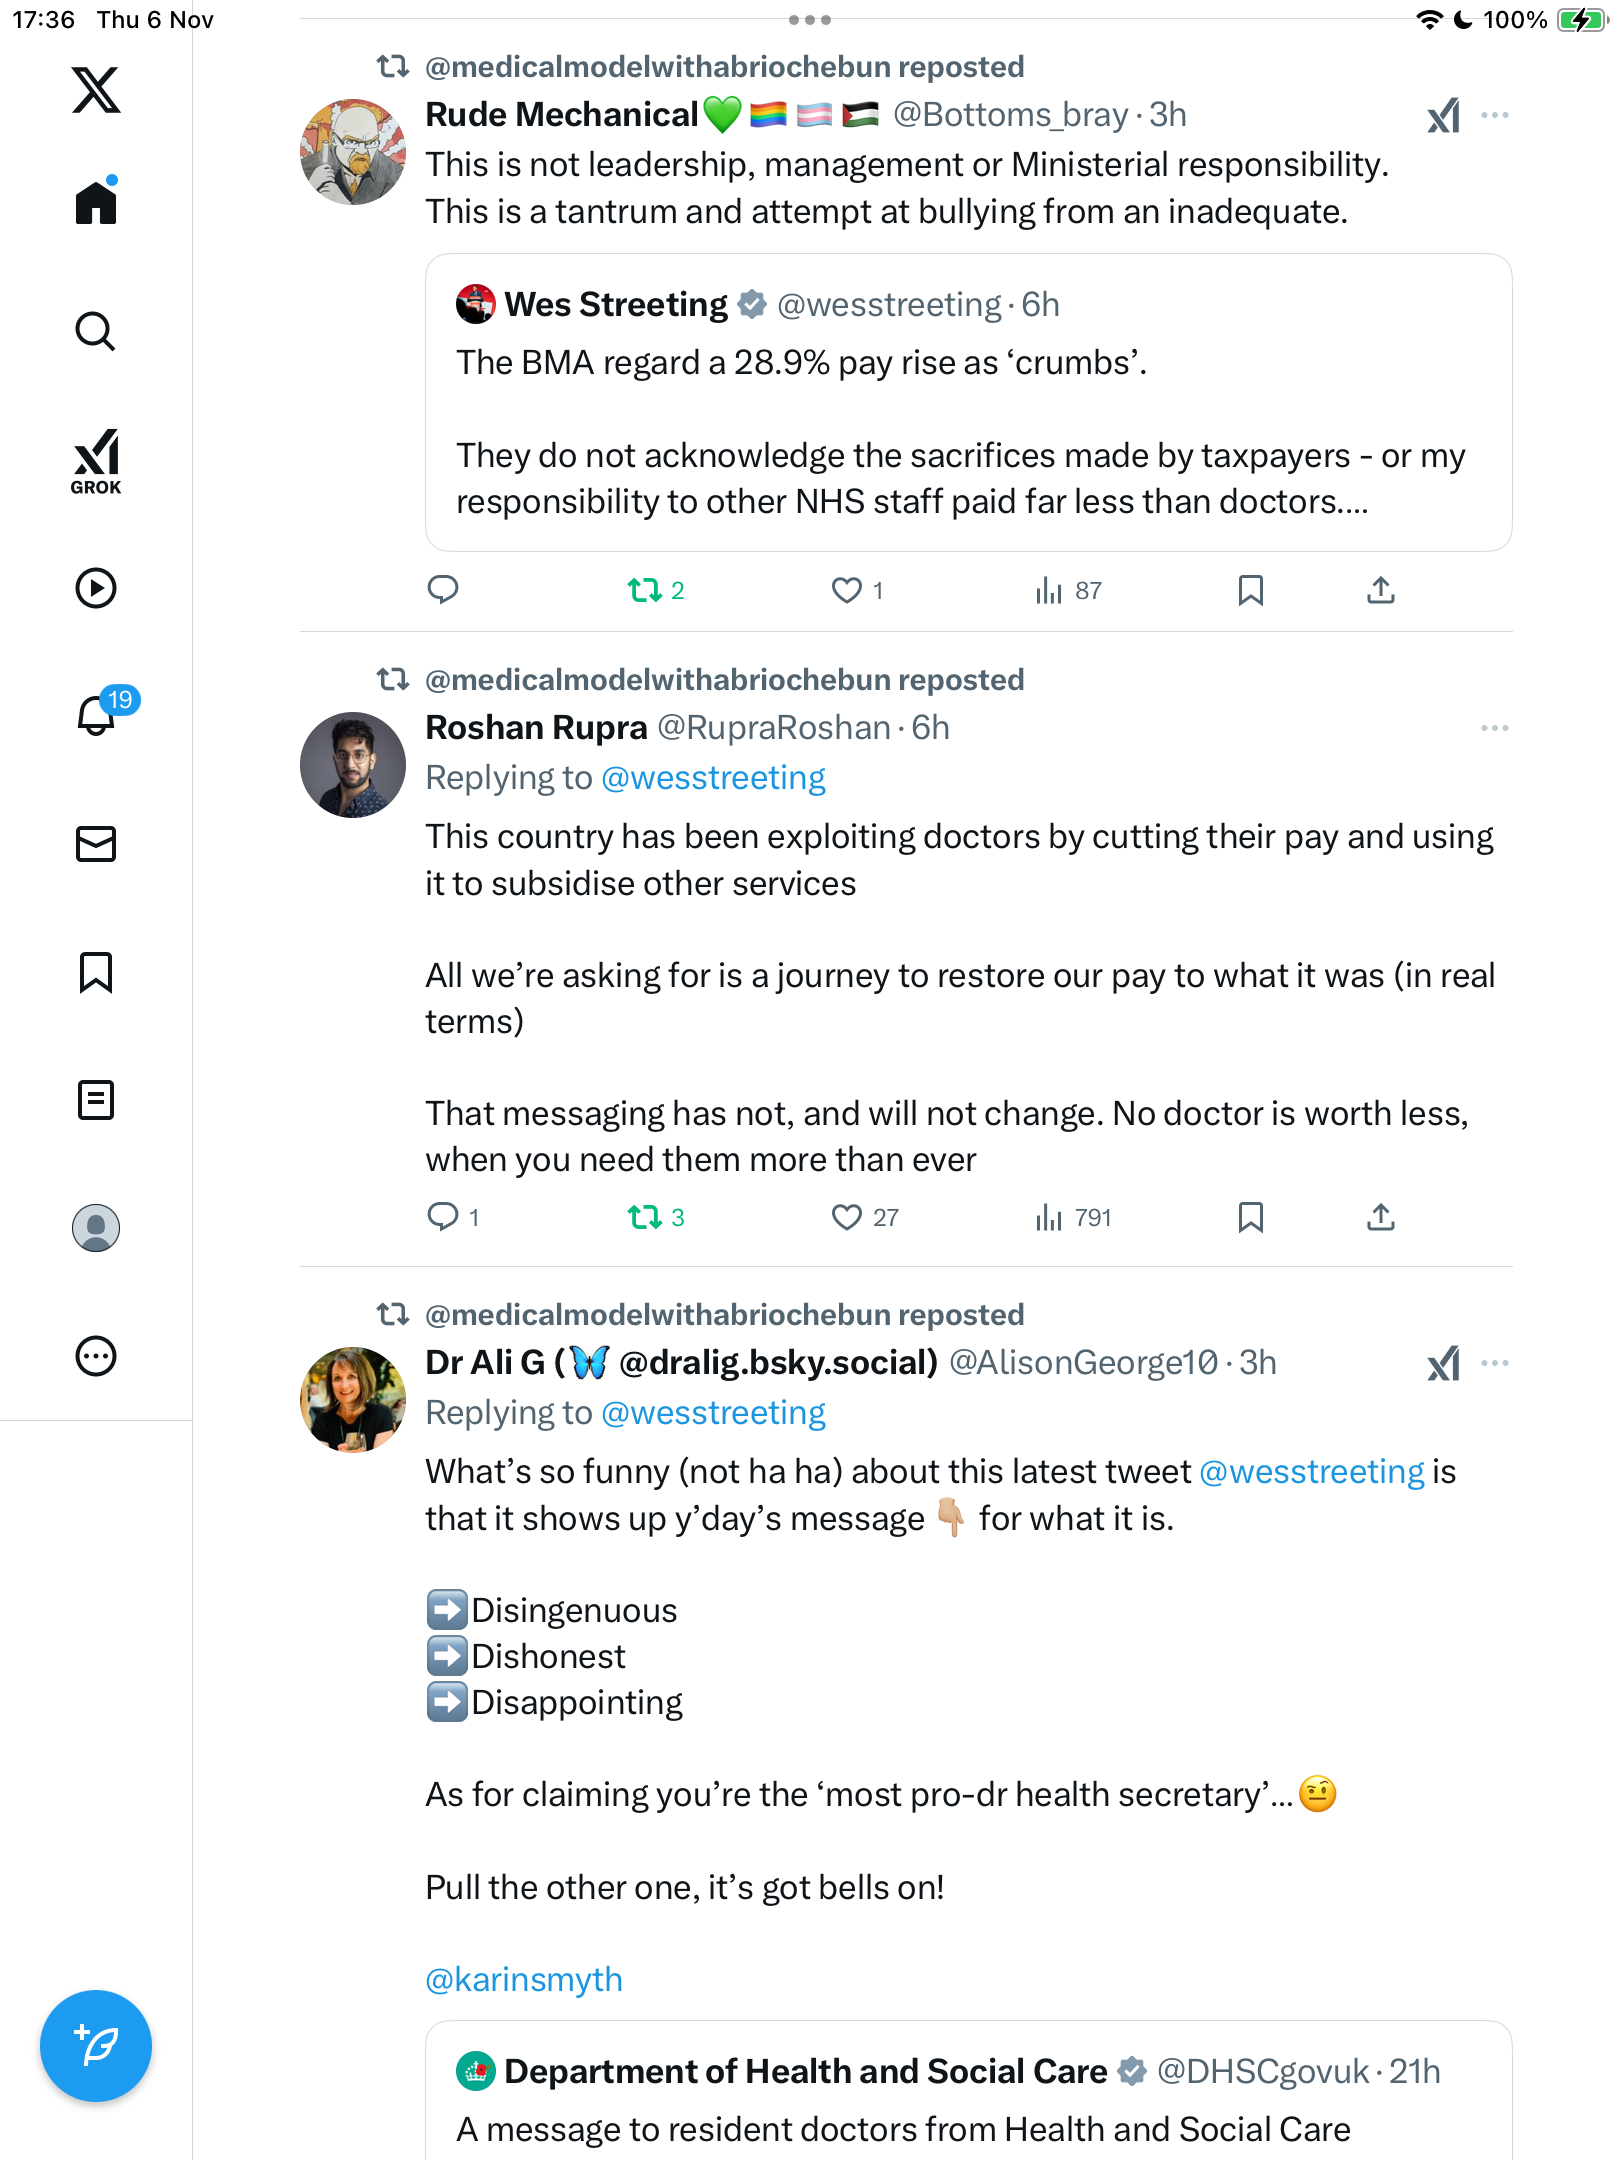Open the Grok sidebar icon
This screenshot has height=2160, width=1620.
[x=96, y=461]
